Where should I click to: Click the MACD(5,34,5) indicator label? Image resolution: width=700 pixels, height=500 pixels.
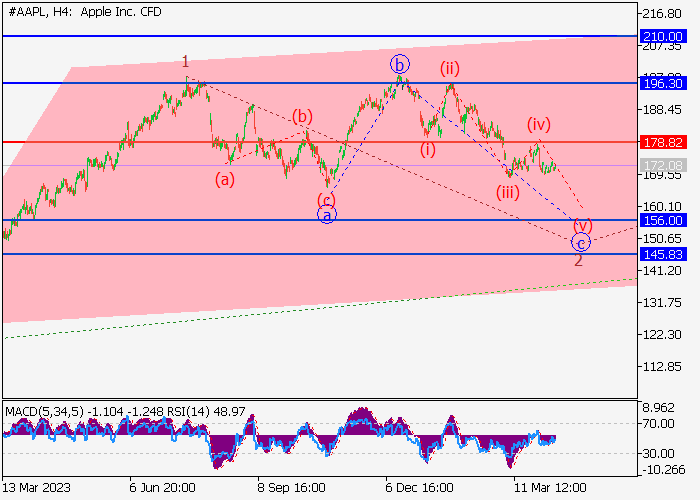pyautogui.click(x=45, y=411)
